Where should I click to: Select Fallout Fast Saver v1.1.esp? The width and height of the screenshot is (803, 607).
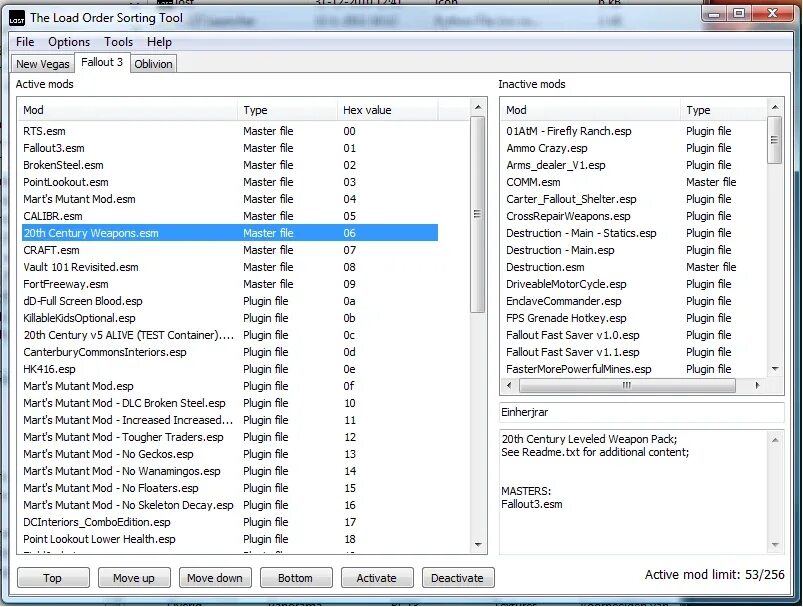click(x=634, y=352)
